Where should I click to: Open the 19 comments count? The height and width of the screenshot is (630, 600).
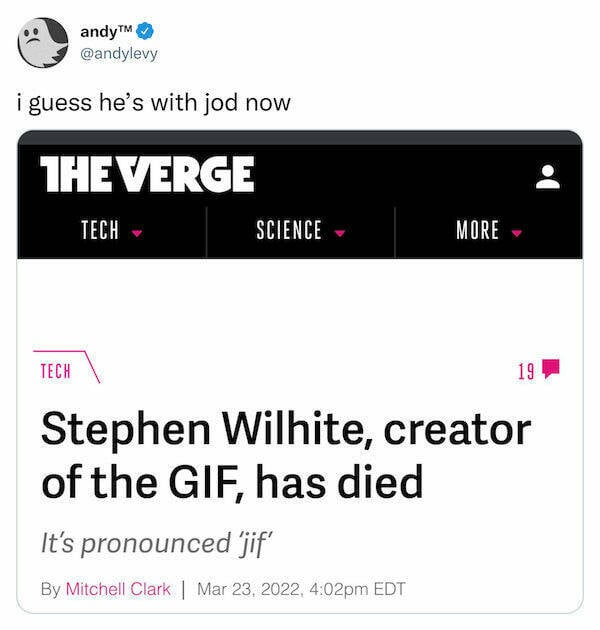(526, 372)
